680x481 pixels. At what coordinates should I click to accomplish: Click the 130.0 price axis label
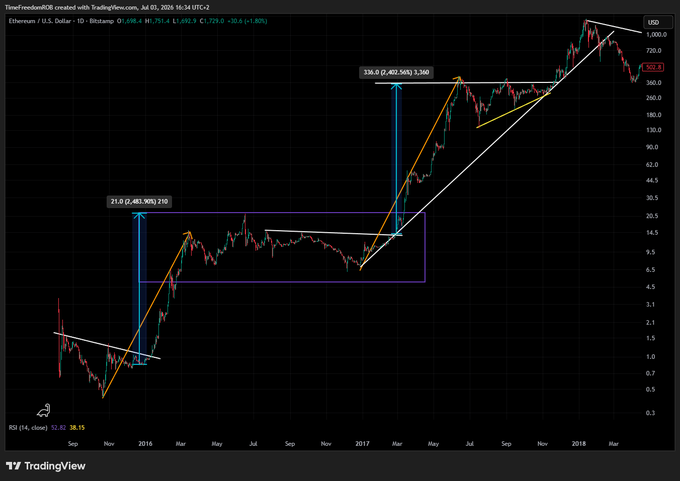tap(654, 130)
